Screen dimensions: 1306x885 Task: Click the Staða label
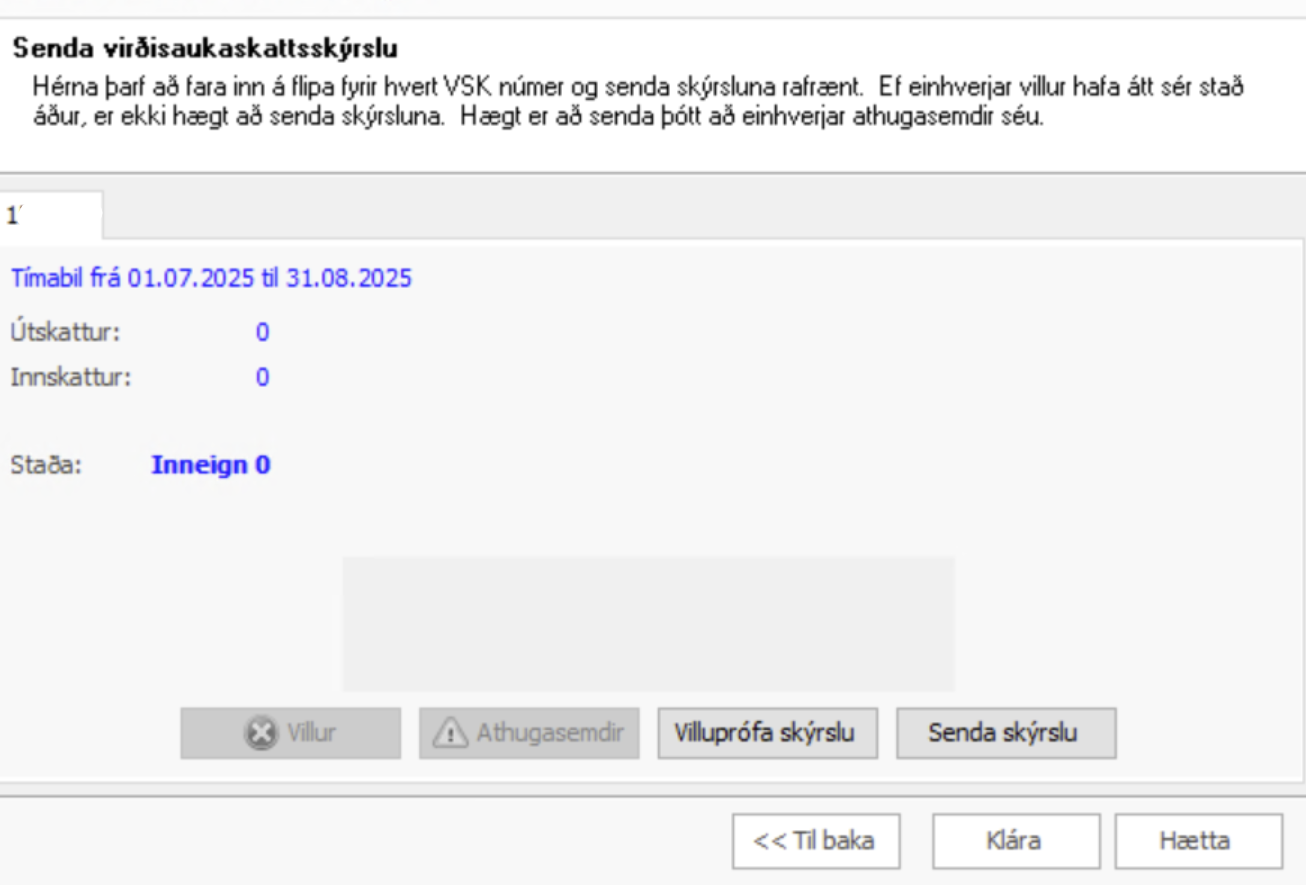tap(46, 465)
